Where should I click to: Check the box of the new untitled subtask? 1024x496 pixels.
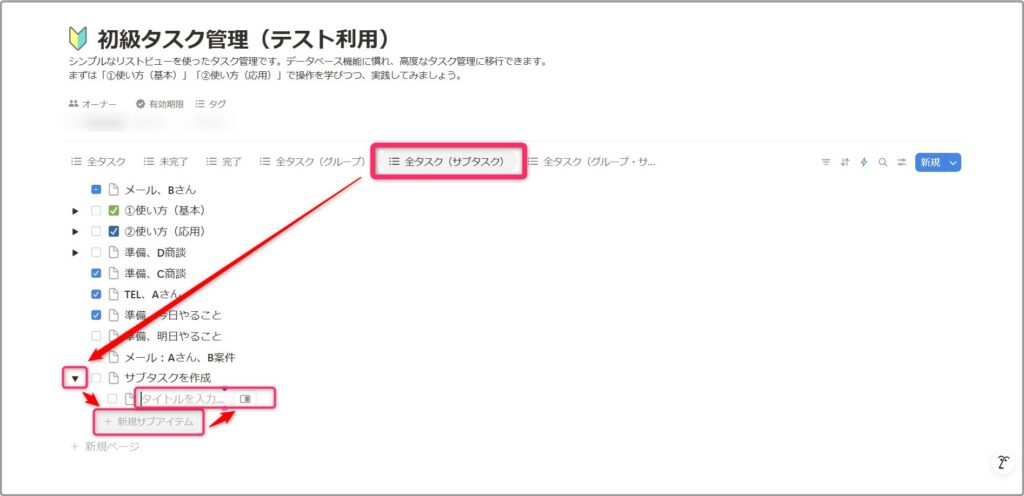(113, 399)
